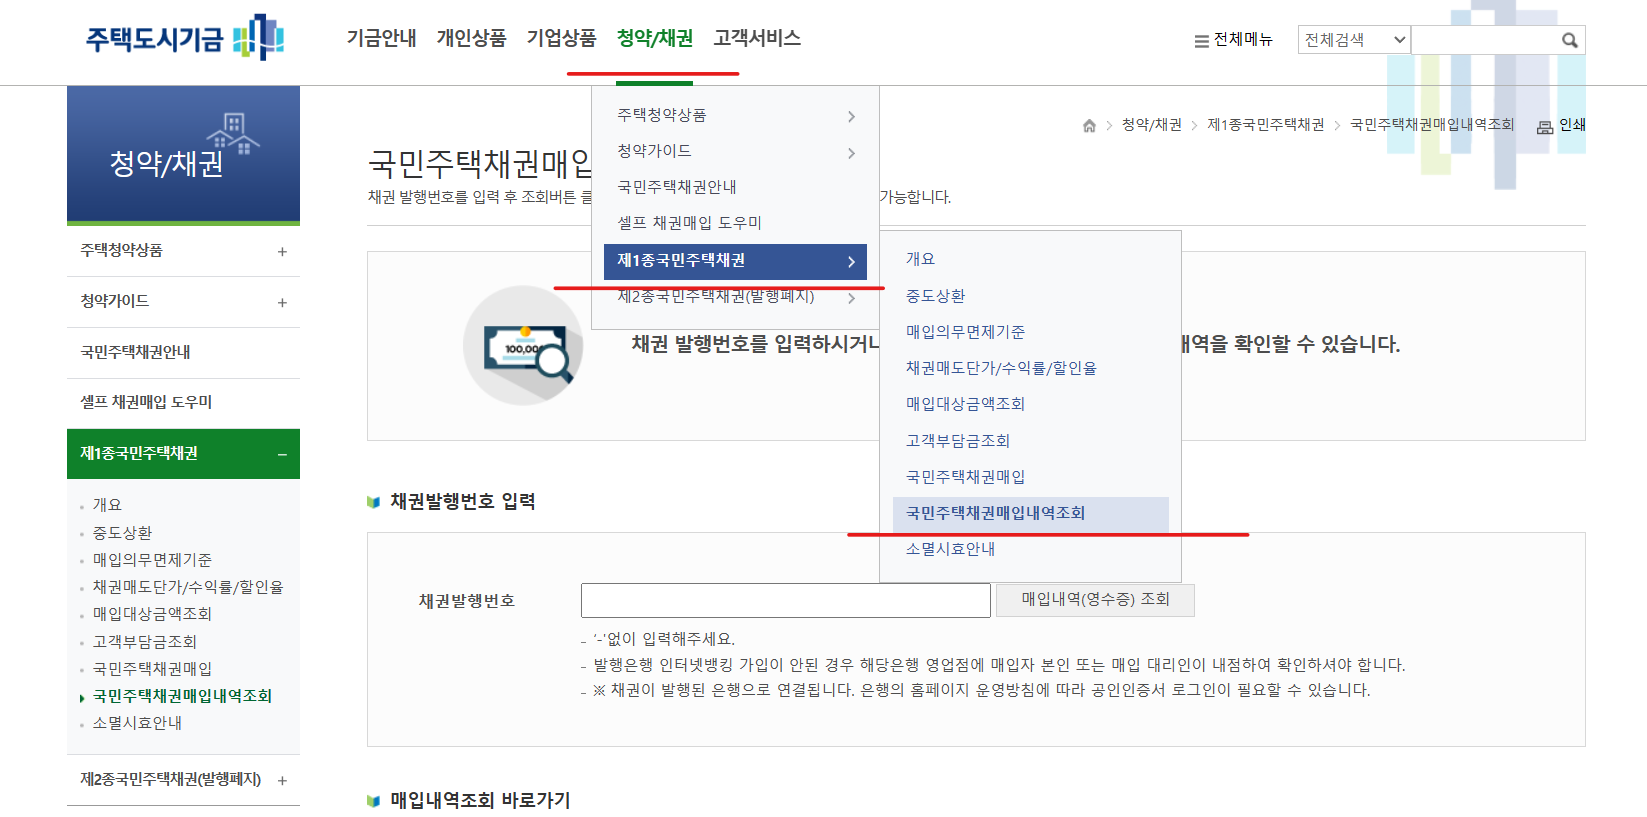Click the 채권발행번호 input field
Viewport: 1647px width, 817px height.
point(786,600)
